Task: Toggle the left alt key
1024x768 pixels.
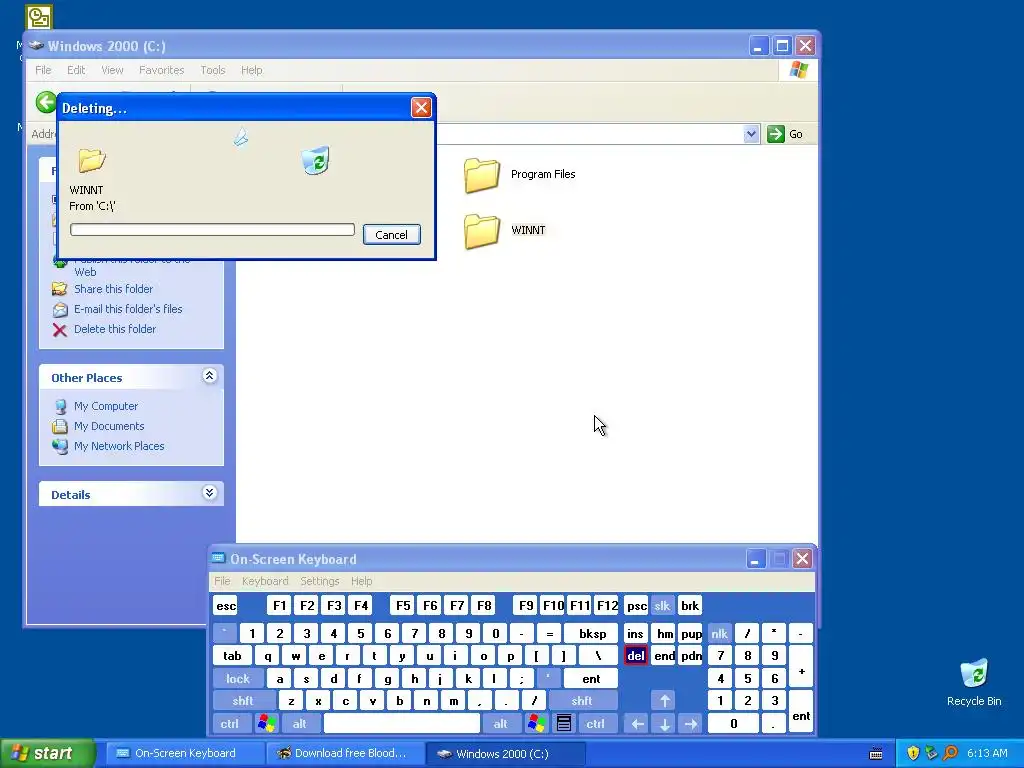Action: (x=300, y=724)
